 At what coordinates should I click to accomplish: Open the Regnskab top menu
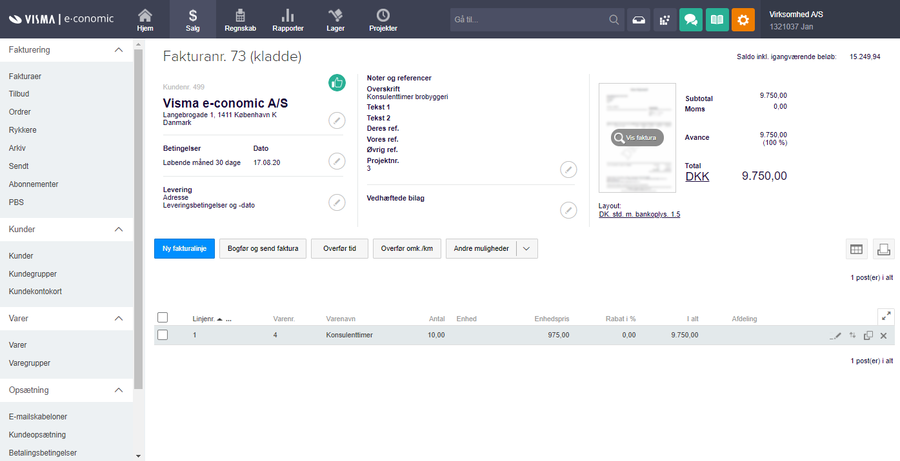[x=240, y=19]
